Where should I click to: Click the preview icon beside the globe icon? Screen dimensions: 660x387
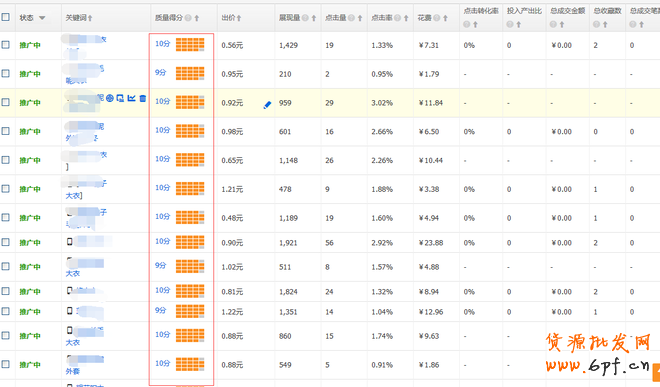[x=120, y=98]
